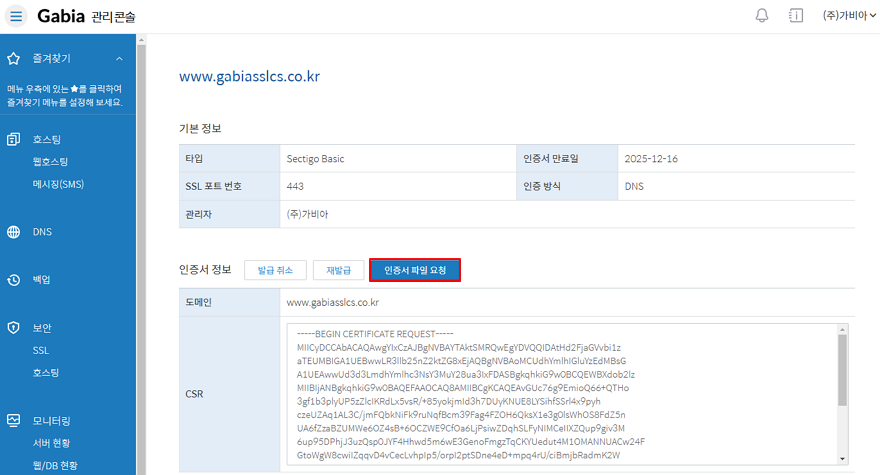Open the 모니터링 sidebar menu
The height and width of the screenshot is (475, 880).
52,421
